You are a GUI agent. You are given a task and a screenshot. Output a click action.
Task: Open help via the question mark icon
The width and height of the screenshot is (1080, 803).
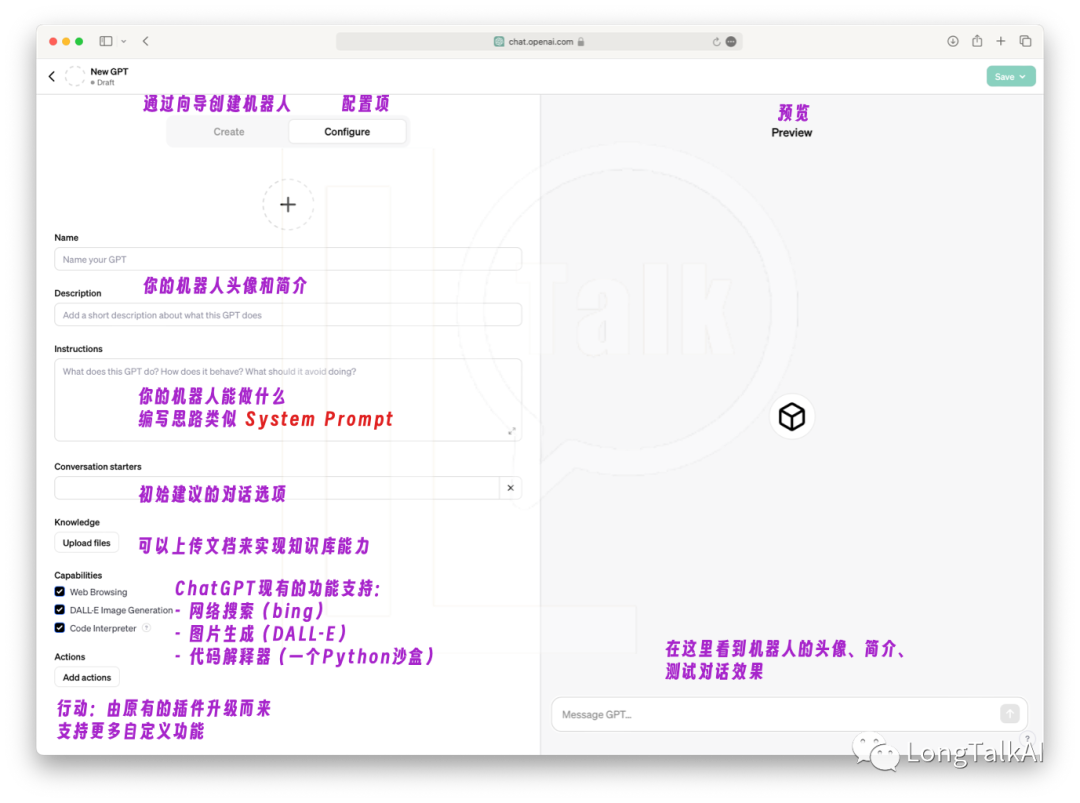pyautogui.click(x=1028, y=738)
